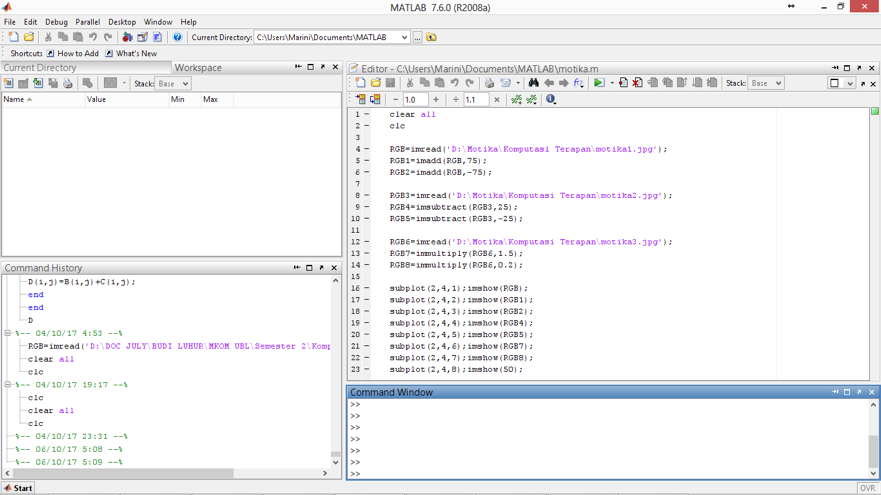Run motika.m with green play button
Viewport: 881px width, 495px height.
pos(599,83)
